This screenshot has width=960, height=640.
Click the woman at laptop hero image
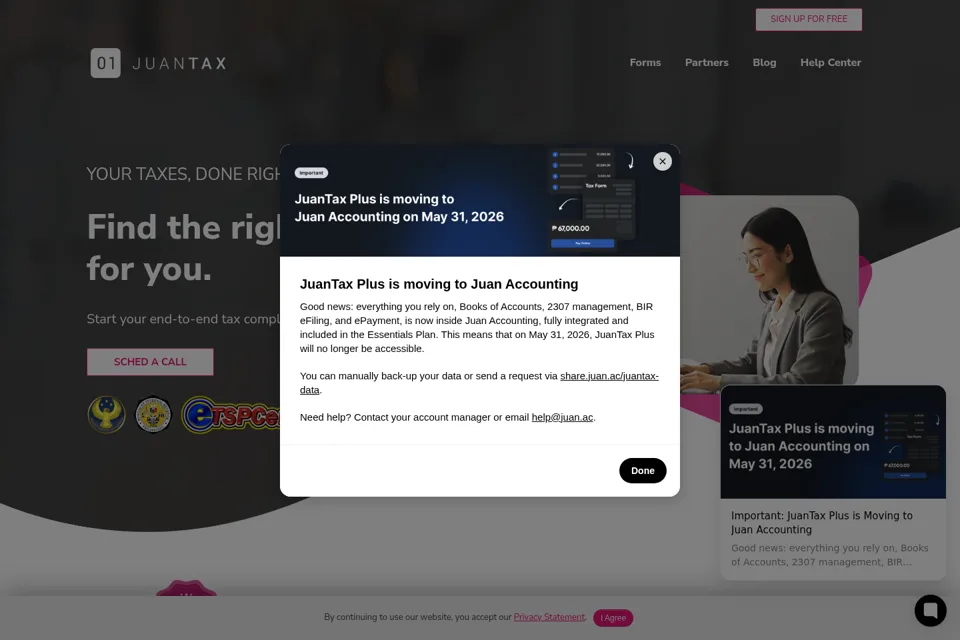[x=769, y=294]
